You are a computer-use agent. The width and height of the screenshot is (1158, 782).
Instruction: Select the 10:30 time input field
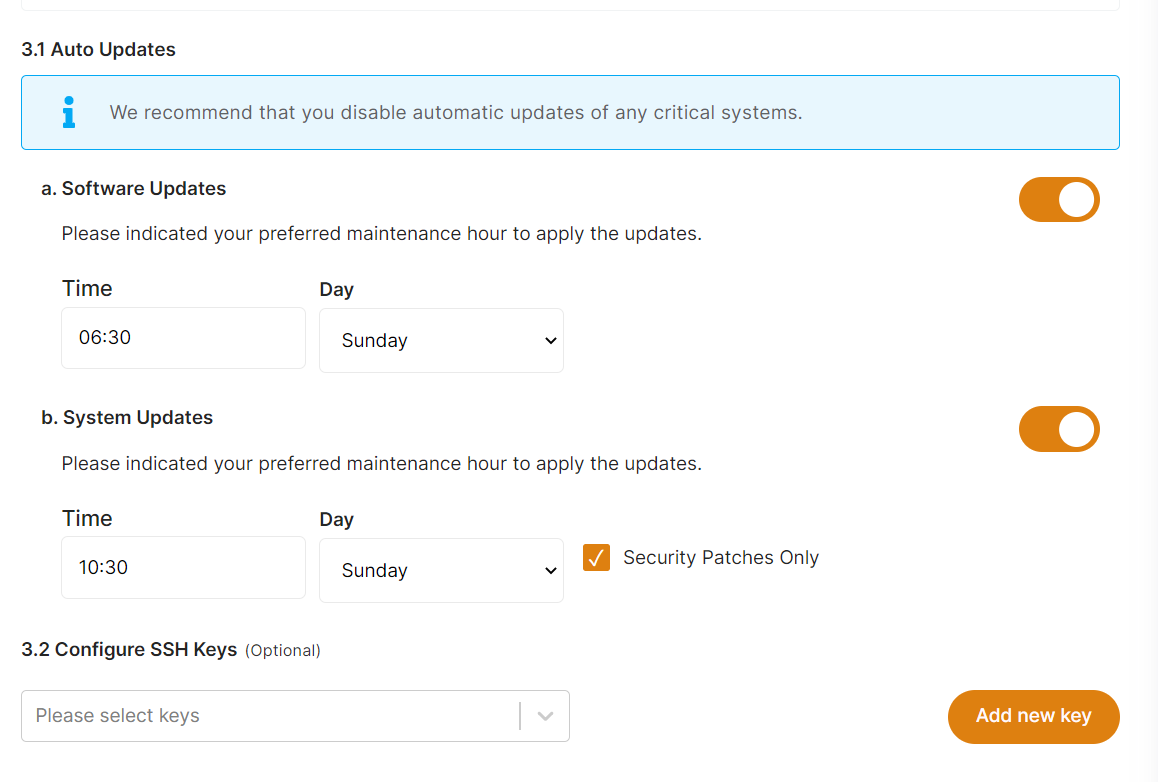coord(183,568)
